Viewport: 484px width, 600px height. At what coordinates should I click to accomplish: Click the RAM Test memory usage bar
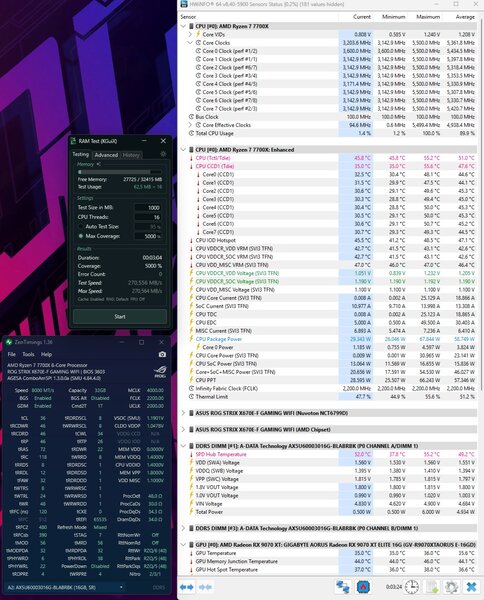pos(119,172)
